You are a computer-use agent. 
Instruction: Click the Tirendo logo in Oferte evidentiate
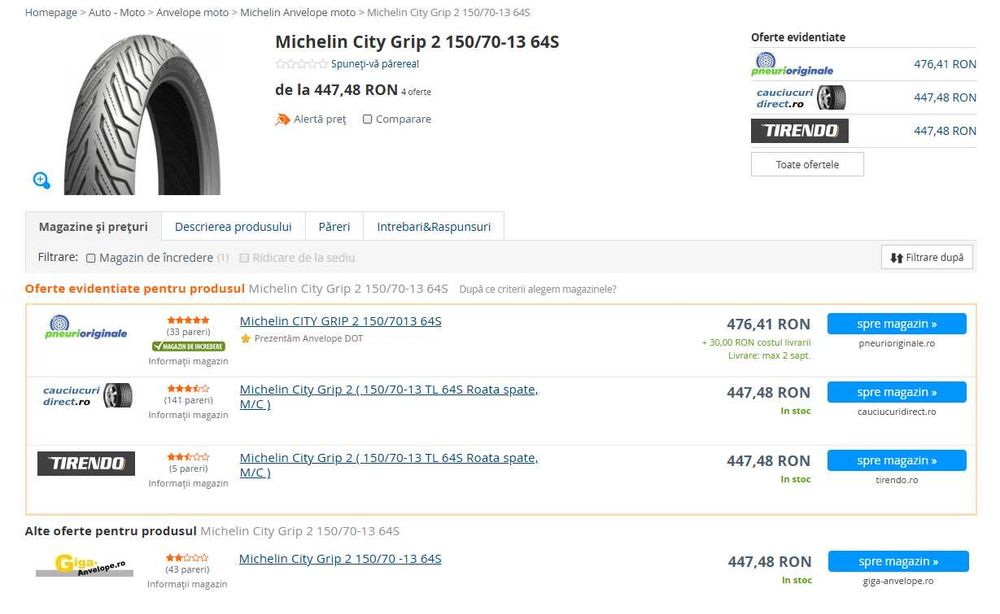coord(799,131)
